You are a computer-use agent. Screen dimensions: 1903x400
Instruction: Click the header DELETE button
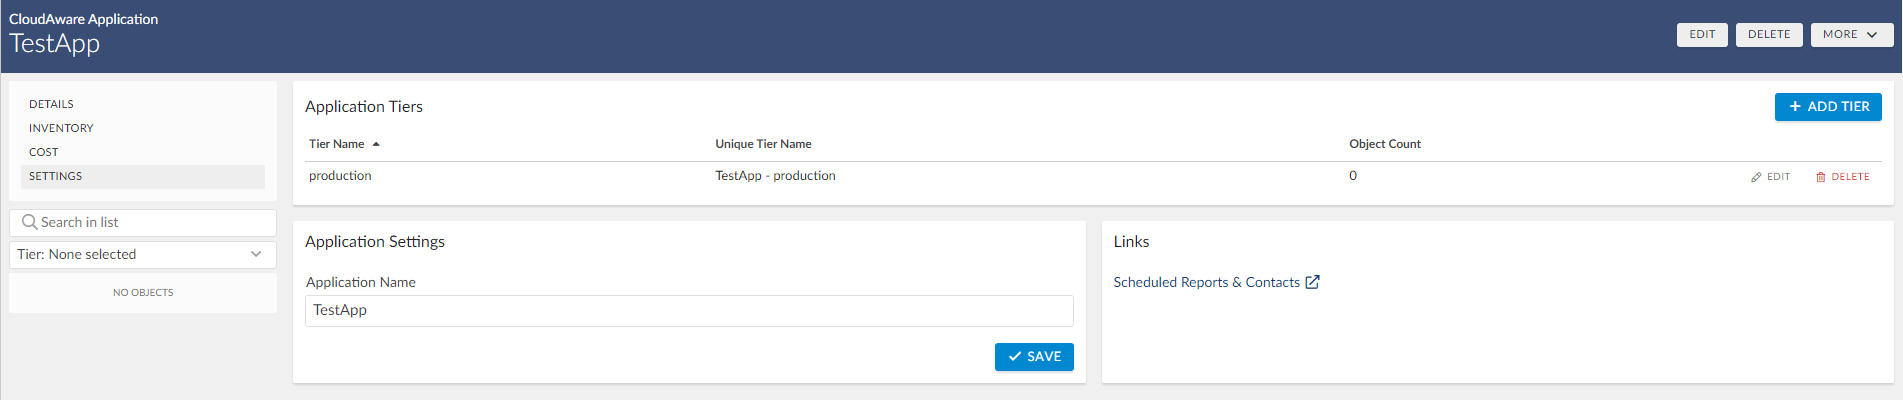point(1769,34)
